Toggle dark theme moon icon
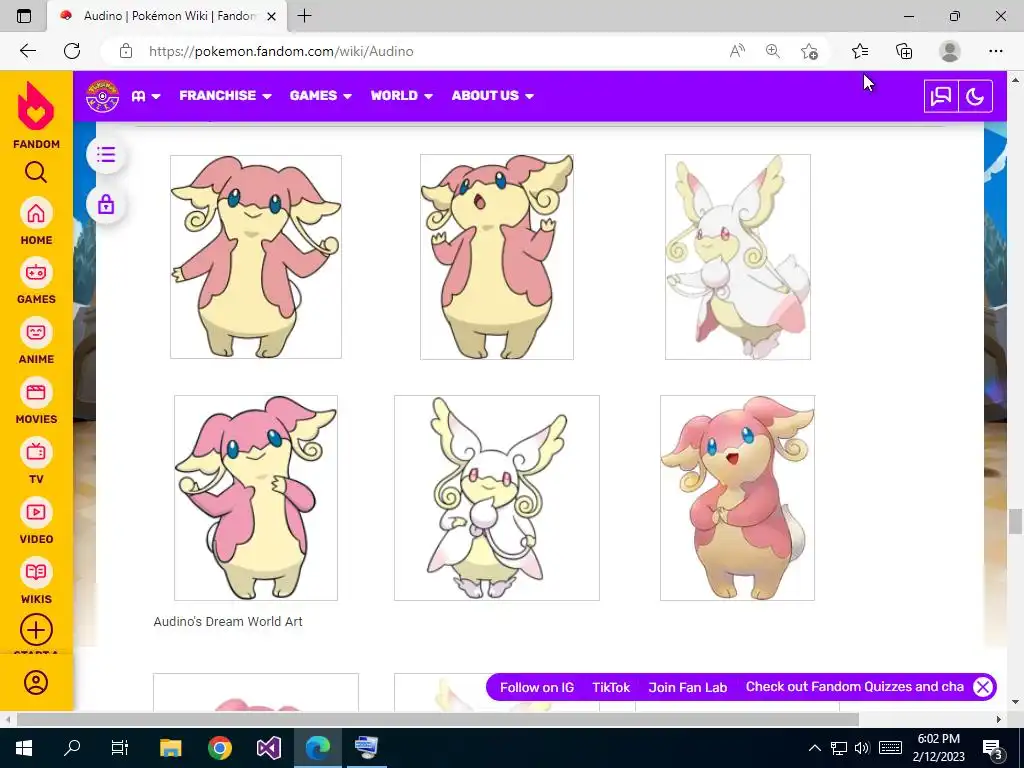Viewport: 1024px width, 768px height. pos(975,97)
